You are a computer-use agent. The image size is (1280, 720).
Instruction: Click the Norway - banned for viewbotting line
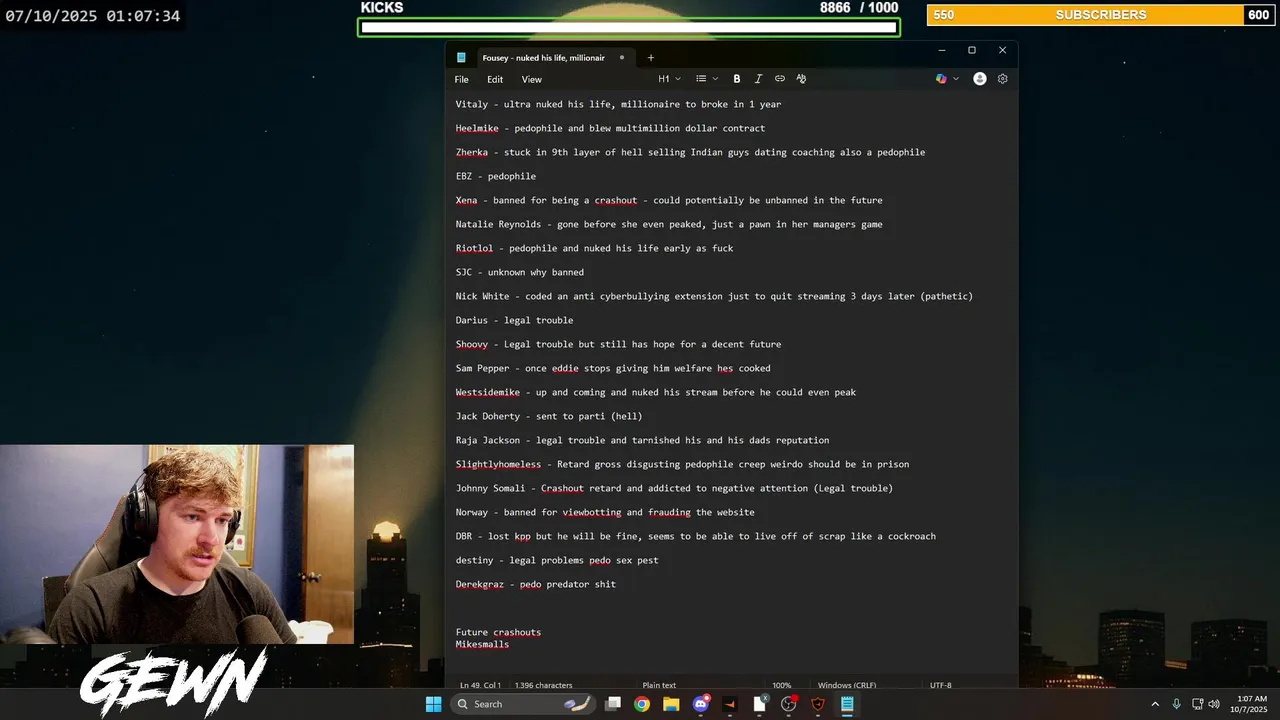605,512
